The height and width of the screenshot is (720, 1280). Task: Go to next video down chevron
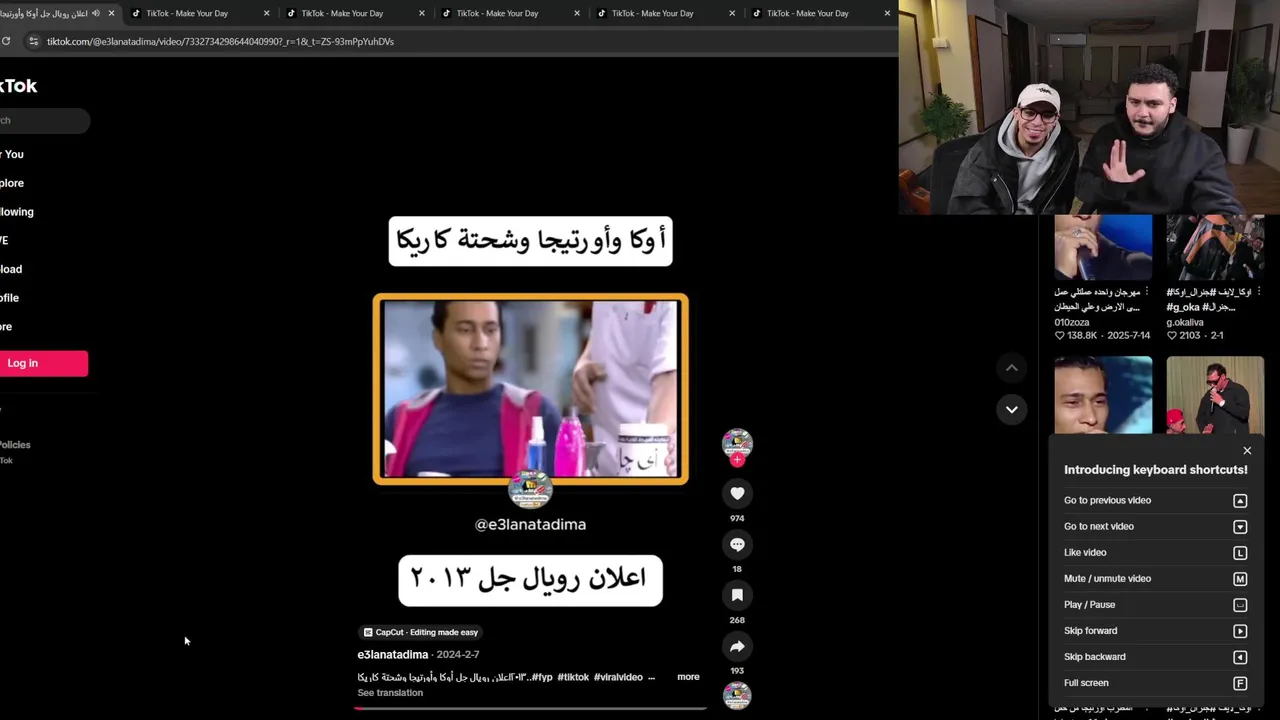(1011, 409)
